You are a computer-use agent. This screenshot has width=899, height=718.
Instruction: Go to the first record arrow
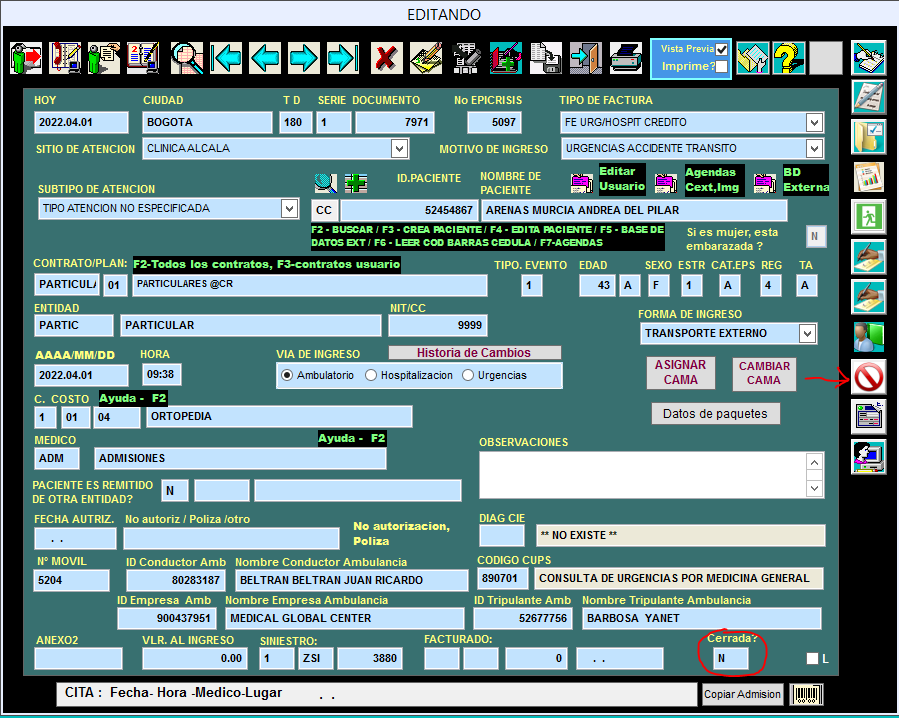tap(226, 58)
